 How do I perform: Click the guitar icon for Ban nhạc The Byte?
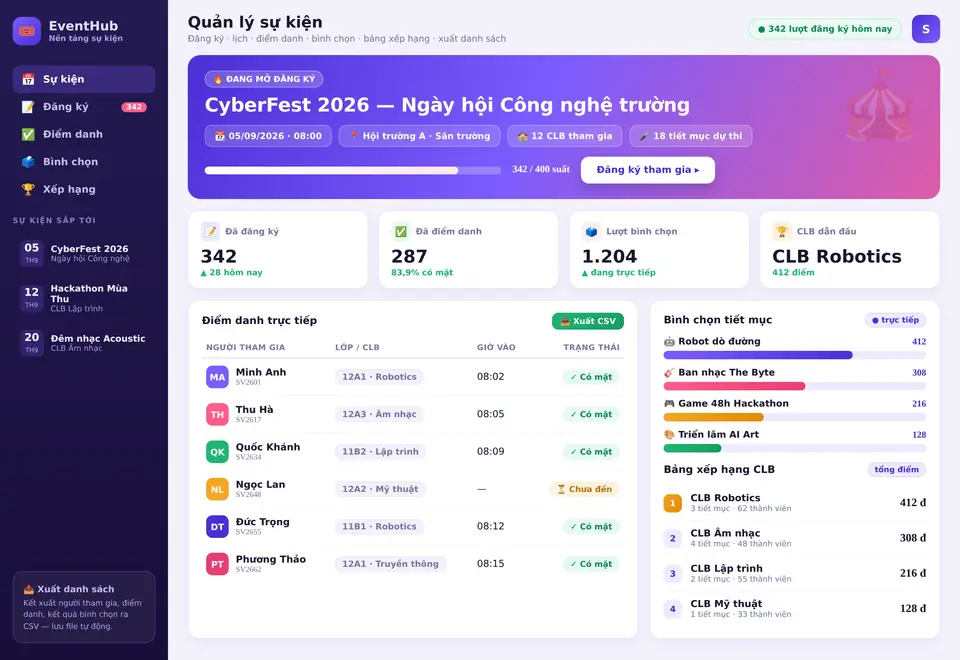click(x=669, y=373)
